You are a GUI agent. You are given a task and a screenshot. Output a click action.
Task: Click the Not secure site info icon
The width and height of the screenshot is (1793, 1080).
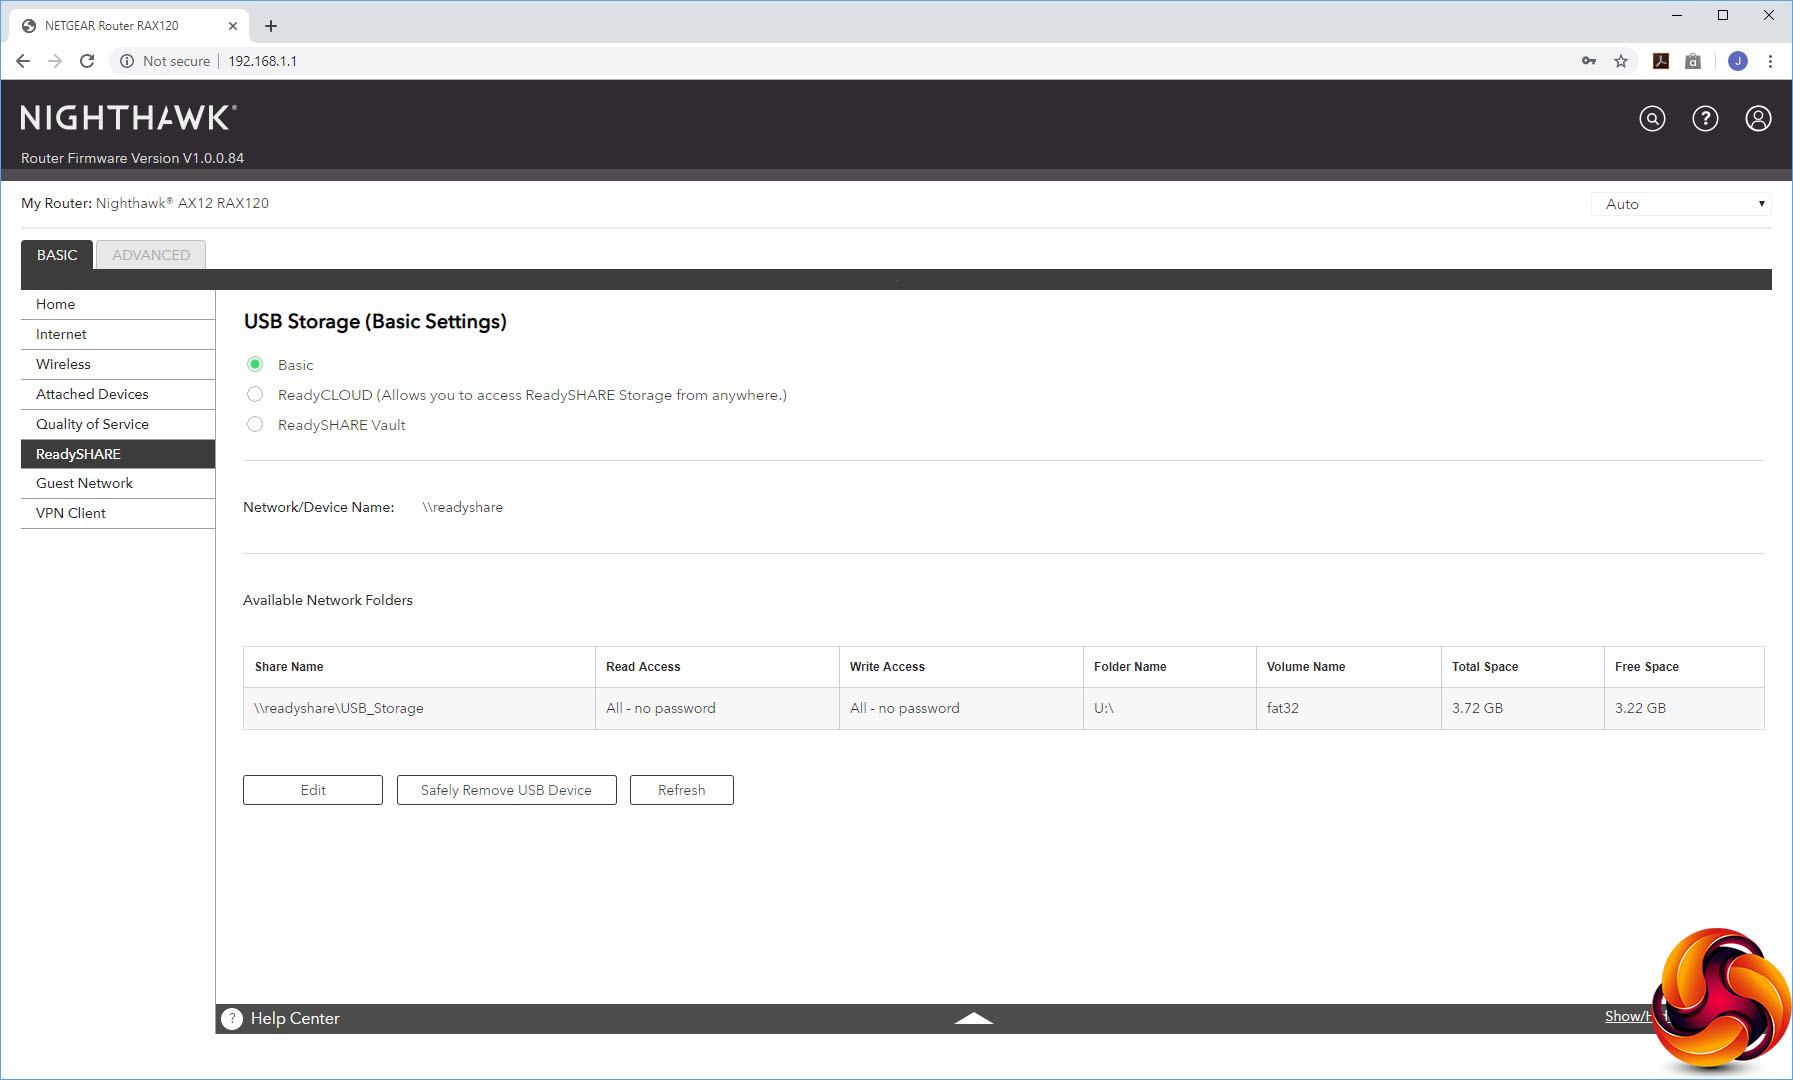click(127, 61)
